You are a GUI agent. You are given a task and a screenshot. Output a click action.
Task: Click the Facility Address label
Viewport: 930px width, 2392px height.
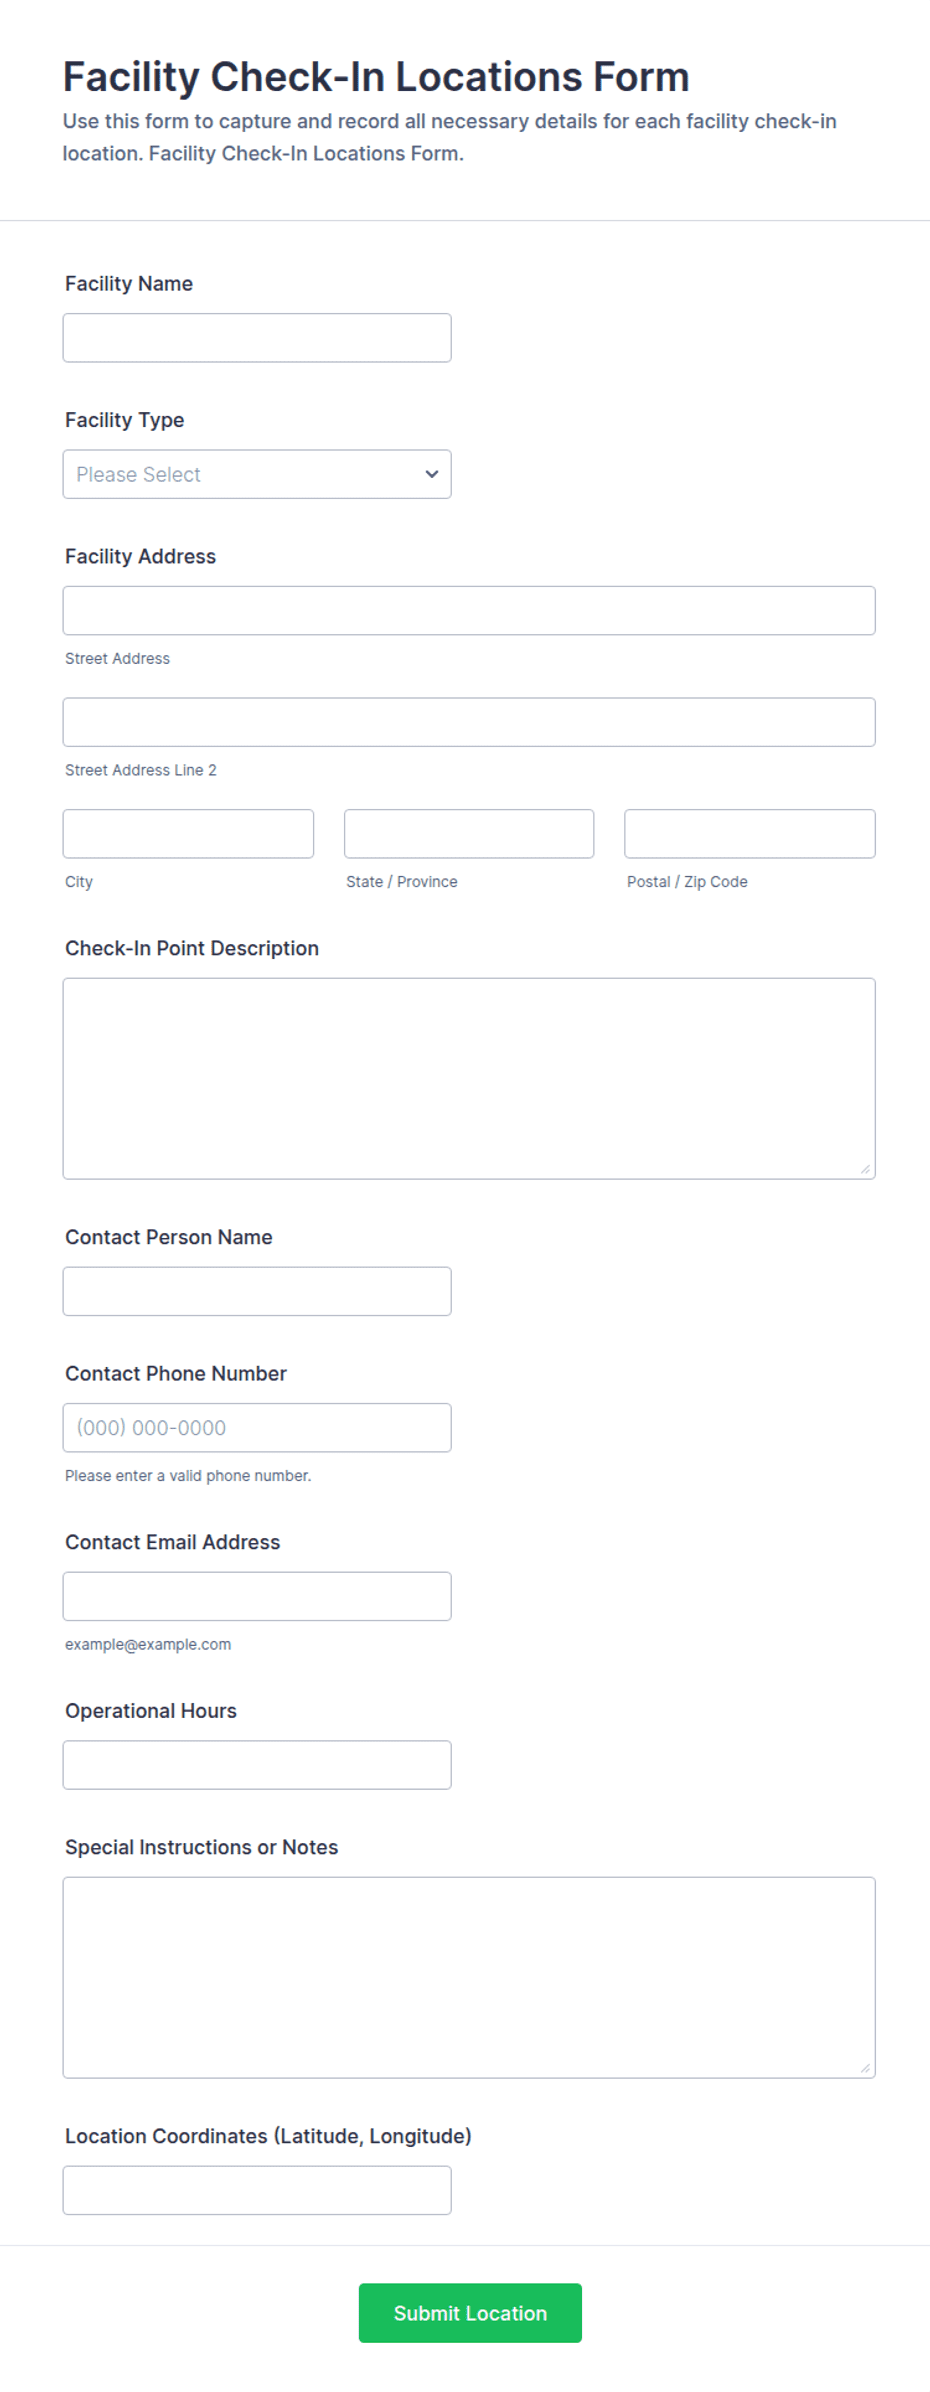click(x=140, y=556)
